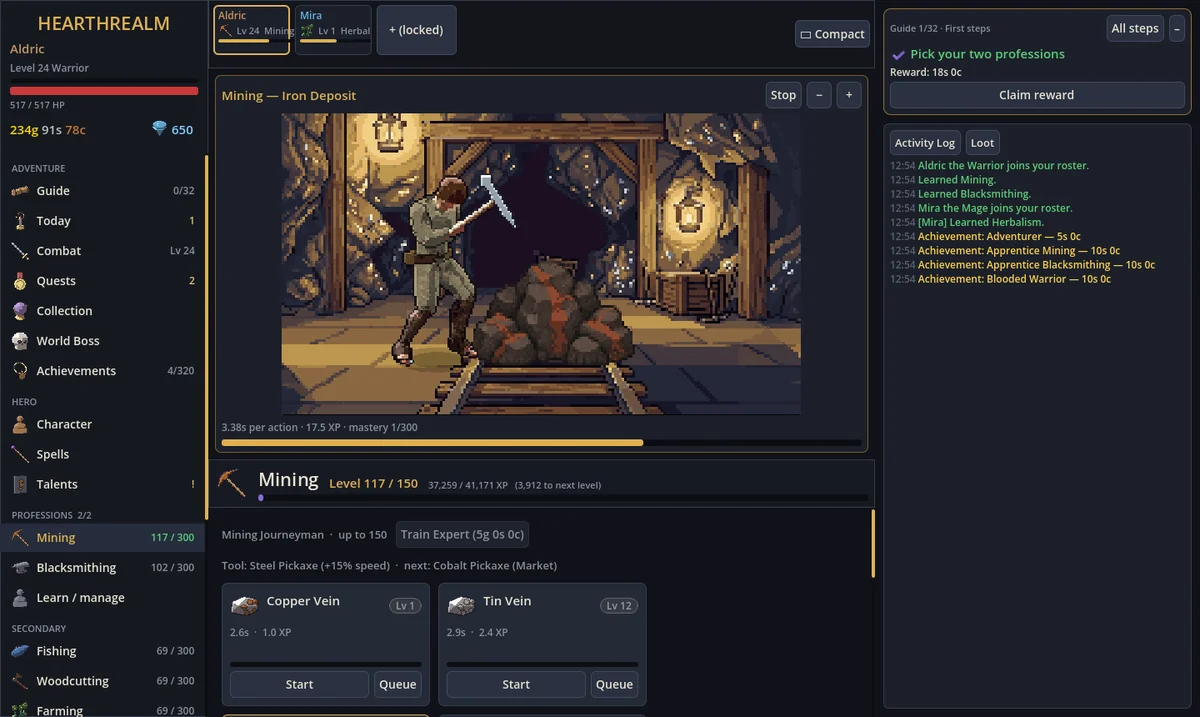
Task: Click the Talents book icon
Action: (20, 484)
